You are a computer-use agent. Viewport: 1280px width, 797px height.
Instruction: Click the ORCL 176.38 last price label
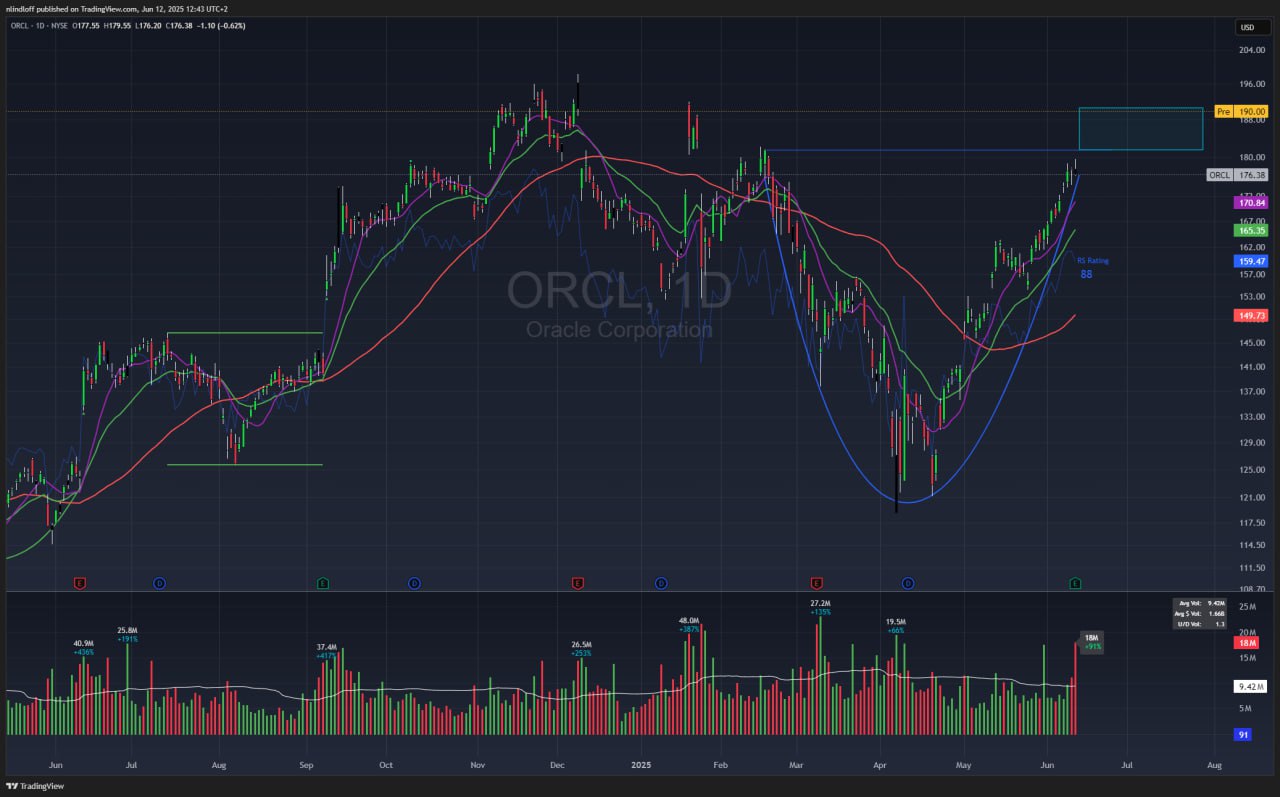tap(1238, 175)
